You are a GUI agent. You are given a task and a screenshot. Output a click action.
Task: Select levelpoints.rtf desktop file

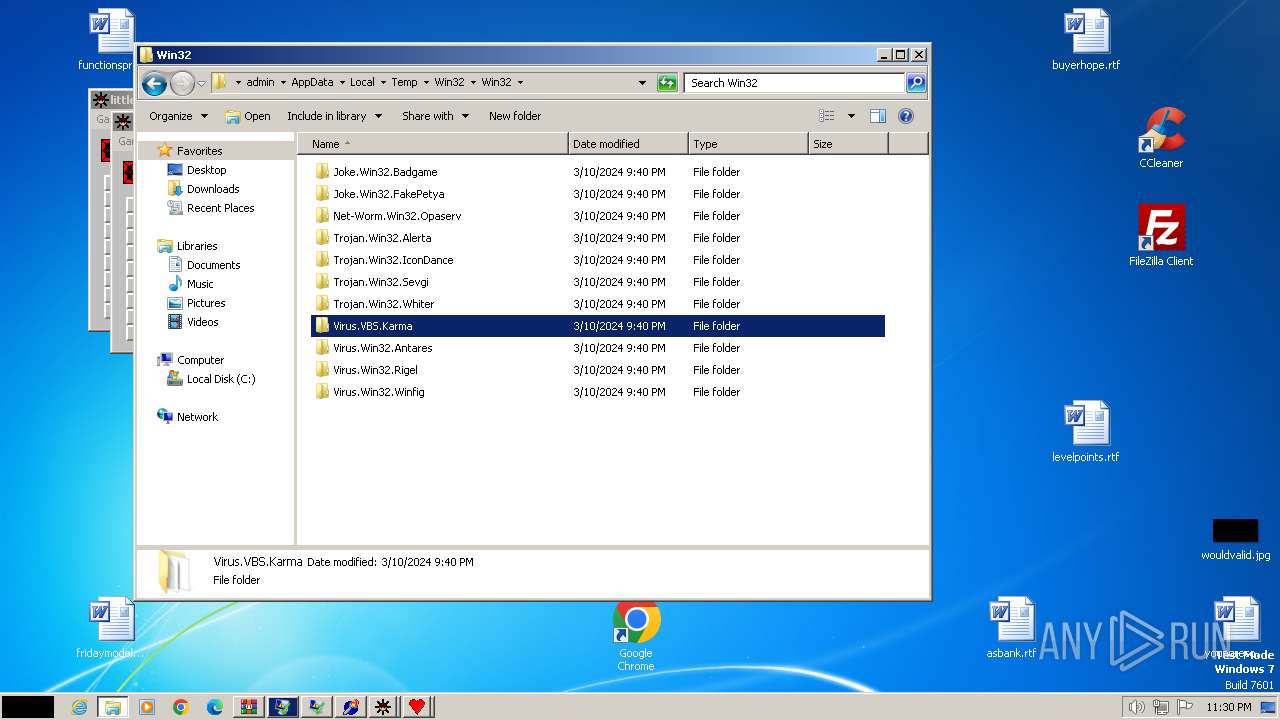click(x=1086, y=432)
